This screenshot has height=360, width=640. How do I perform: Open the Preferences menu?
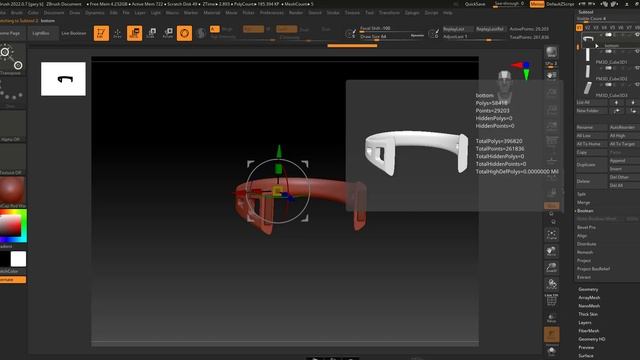(271, 13)
